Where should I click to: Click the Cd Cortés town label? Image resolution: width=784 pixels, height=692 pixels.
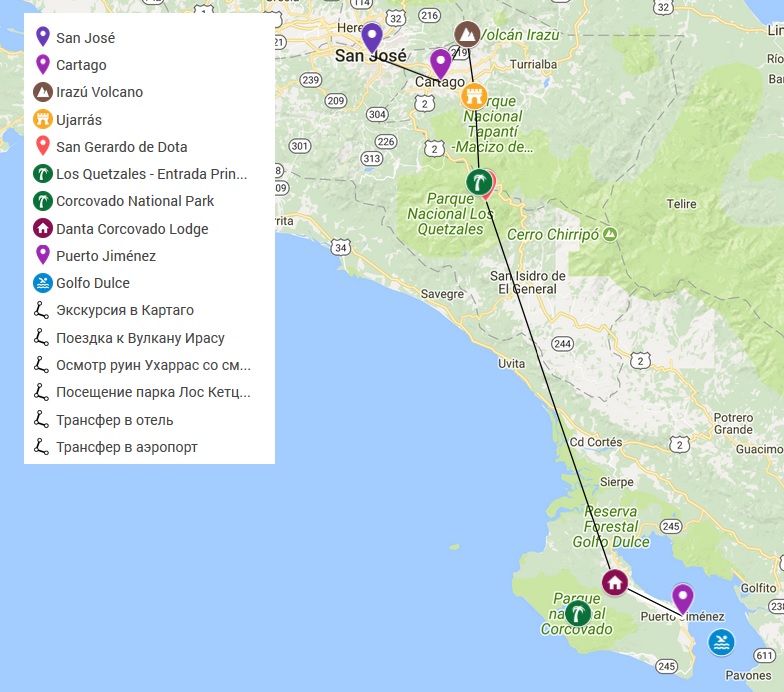click(x=596, y=442)
